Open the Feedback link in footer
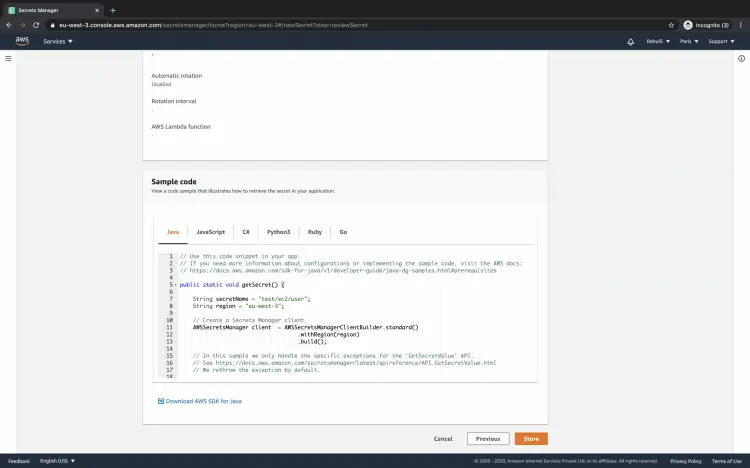Screen dimensions: 750x468 19,461
